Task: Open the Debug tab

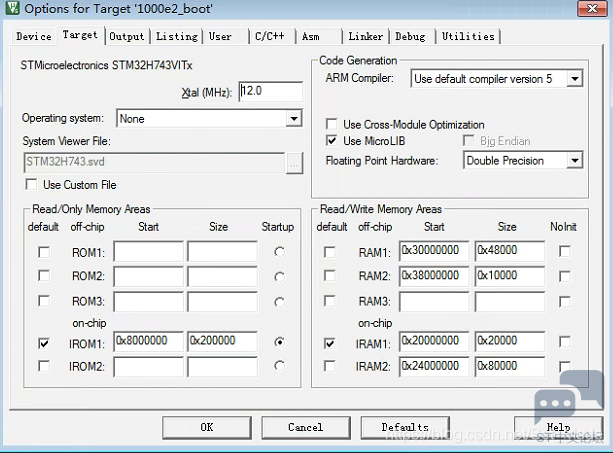Action: pyautogui.click(x=410, y=37)
